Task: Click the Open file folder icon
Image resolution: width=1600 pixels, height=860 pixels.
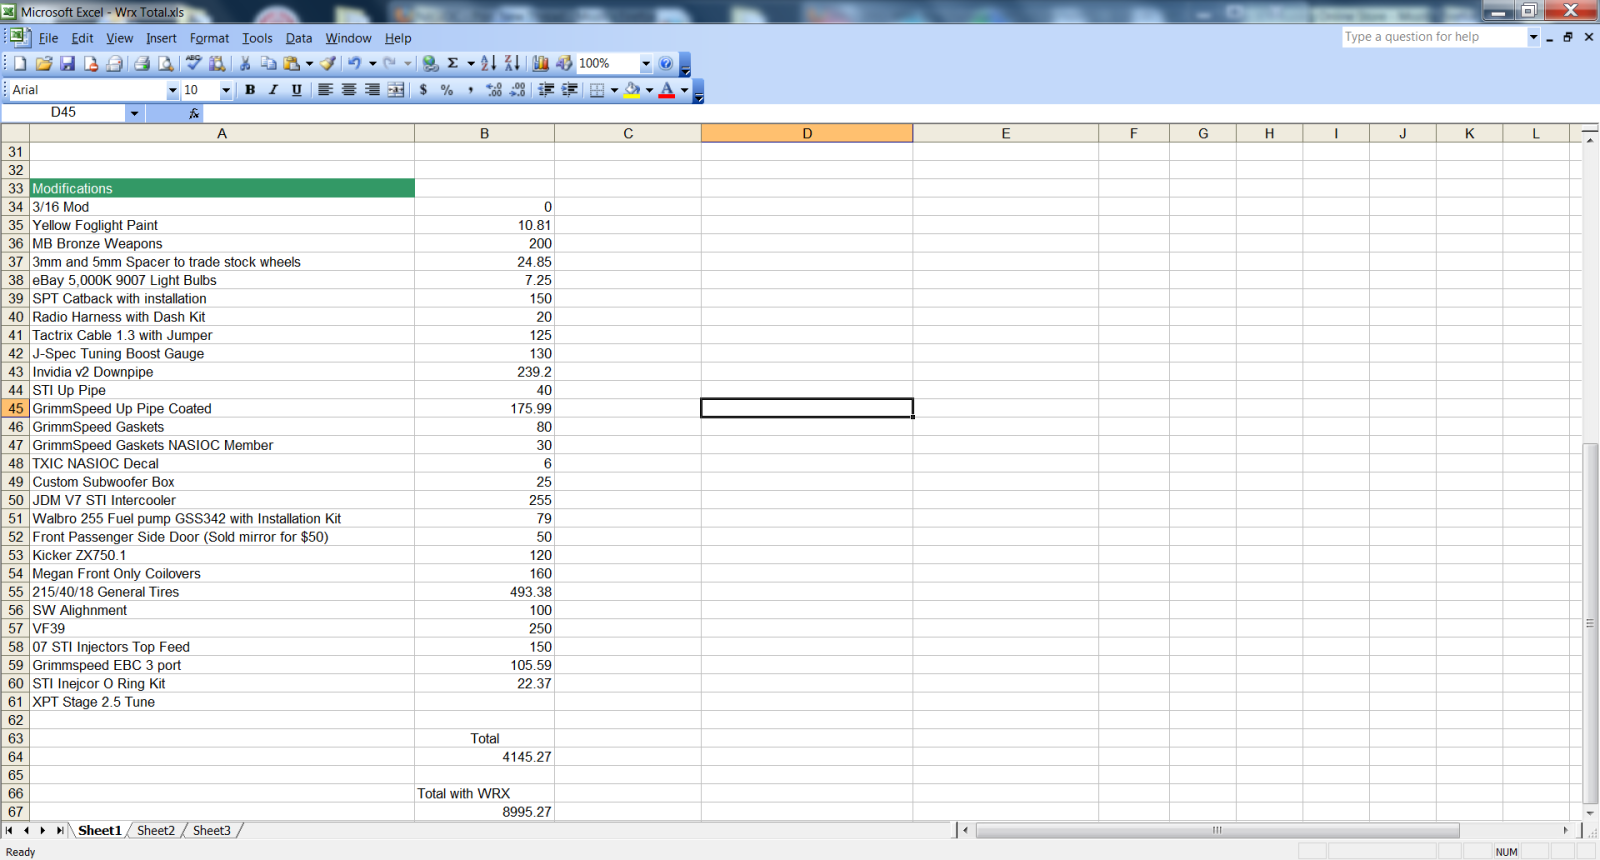Action: (x=44, y=63)
